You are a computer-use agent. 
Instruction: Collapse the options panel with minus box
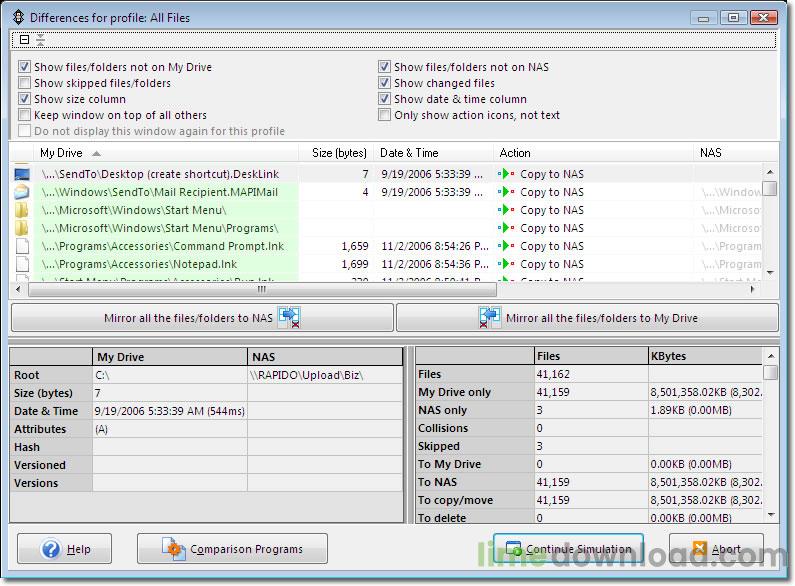pos(24,40)
